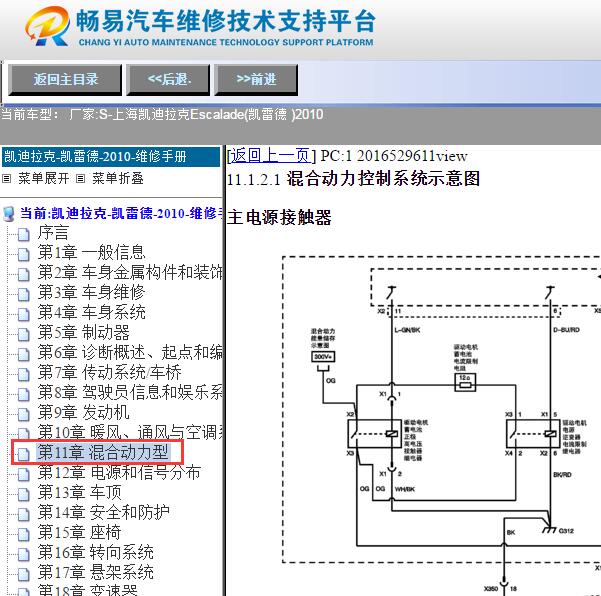The width and height of the screenshot is (601, 596).
Task: Open 第12章 电源和信号分布
Action: (119, 472)
